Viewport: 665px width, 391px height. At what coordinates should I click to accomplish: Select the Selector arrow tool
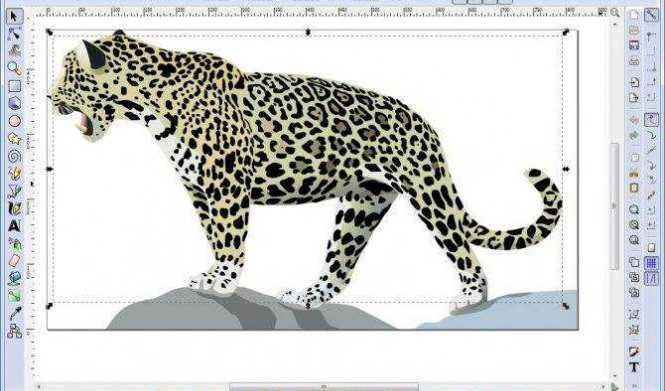tap(14, 16)
